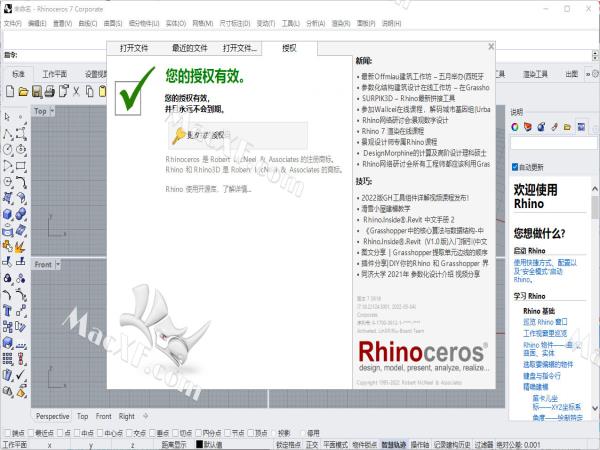Click the 'Rhino 7 渲染在线课程' news item
Image resolution: width=600 pixels, height=450 pixels.
pos(393,131)
